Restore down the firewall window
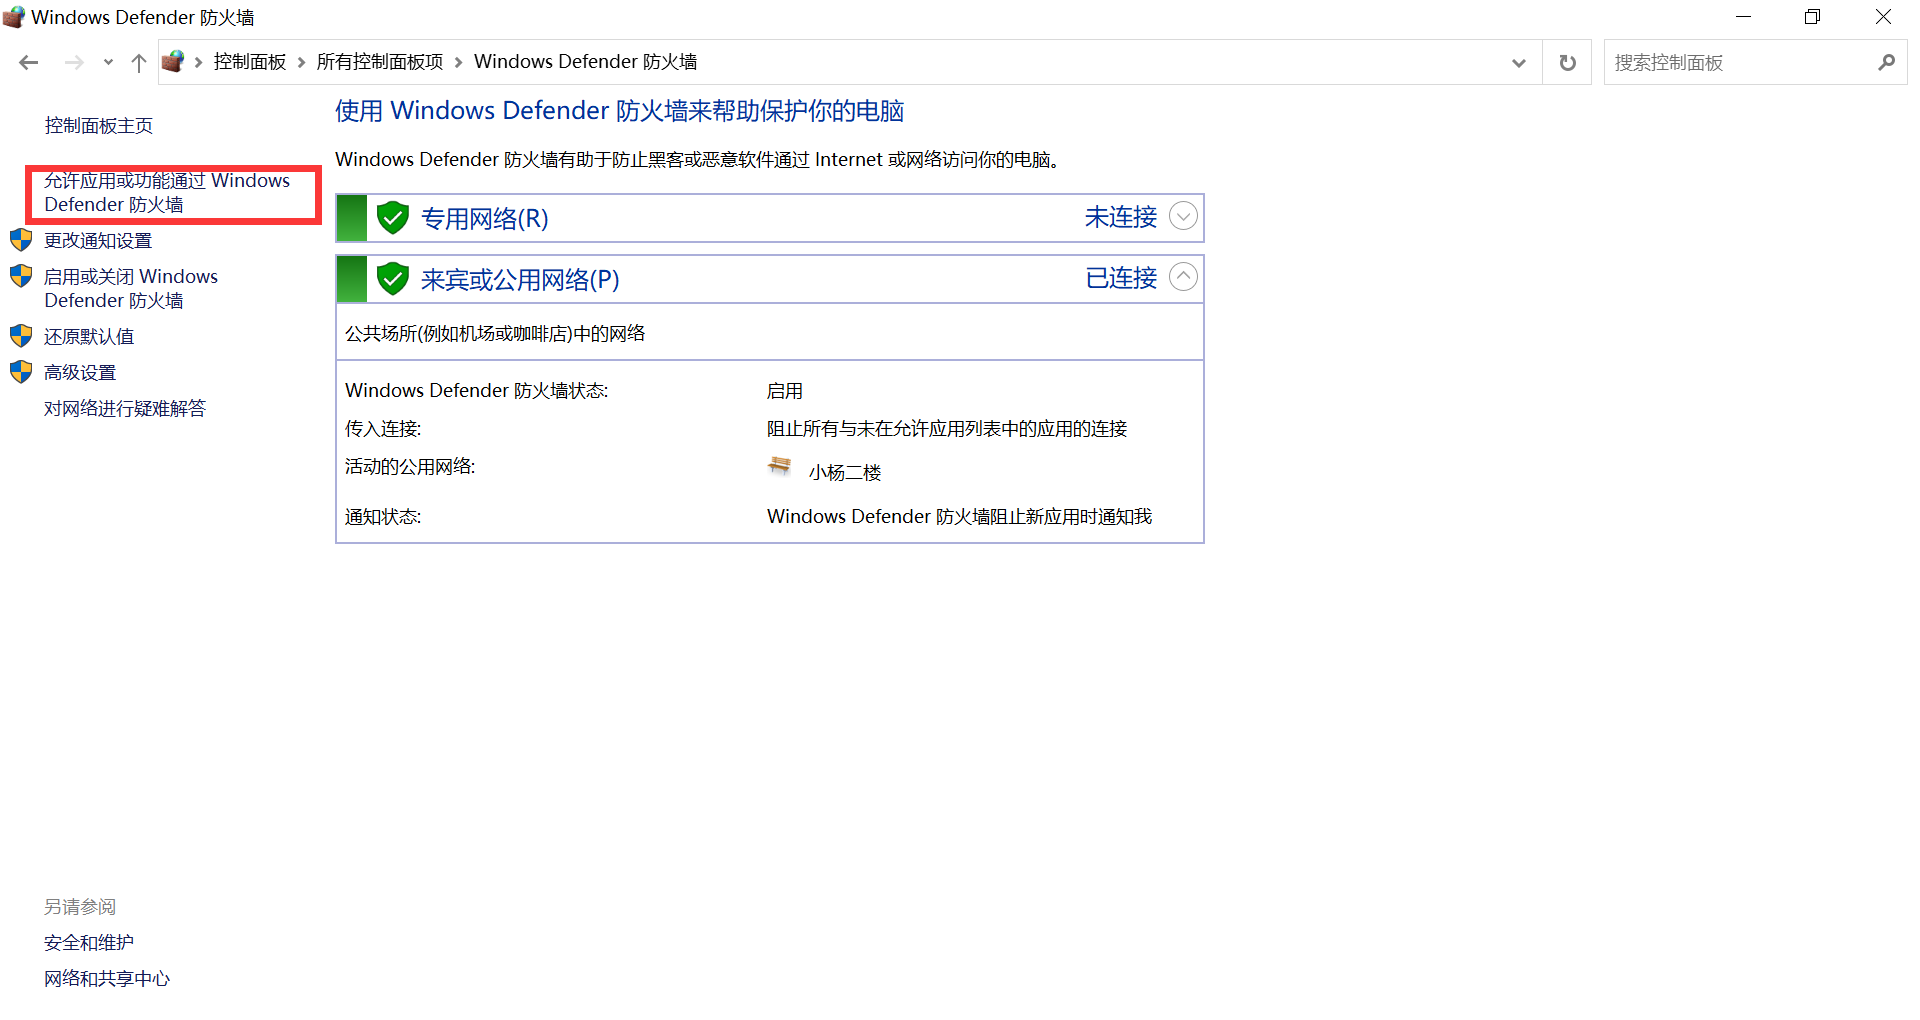Screen dimensions: 1920x1020 [1812, 17]
